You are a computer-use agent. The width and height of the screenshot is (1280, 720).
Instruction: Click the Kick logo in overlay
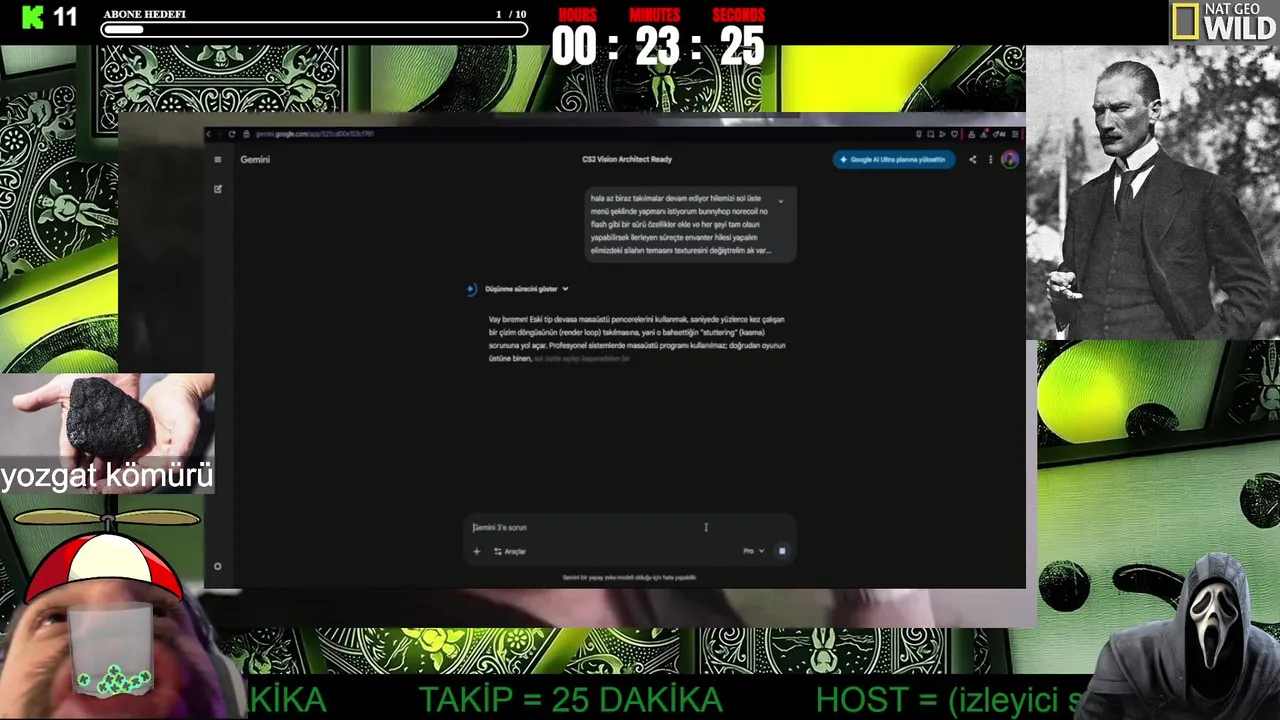[33, 17]
